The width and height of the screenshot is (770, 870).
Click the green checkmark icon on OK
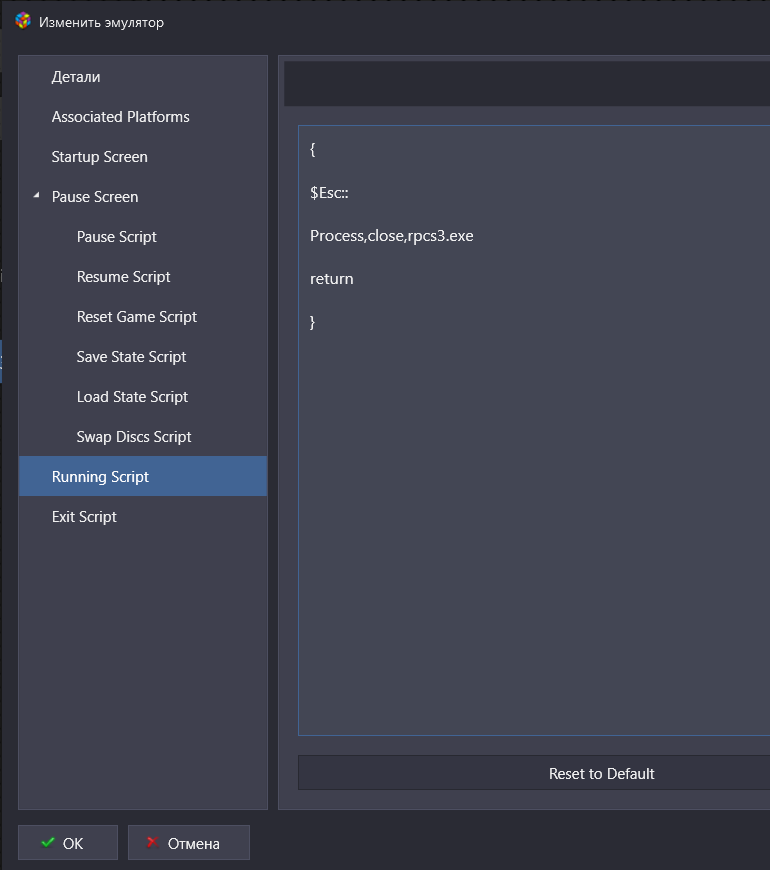click(48, 842)
